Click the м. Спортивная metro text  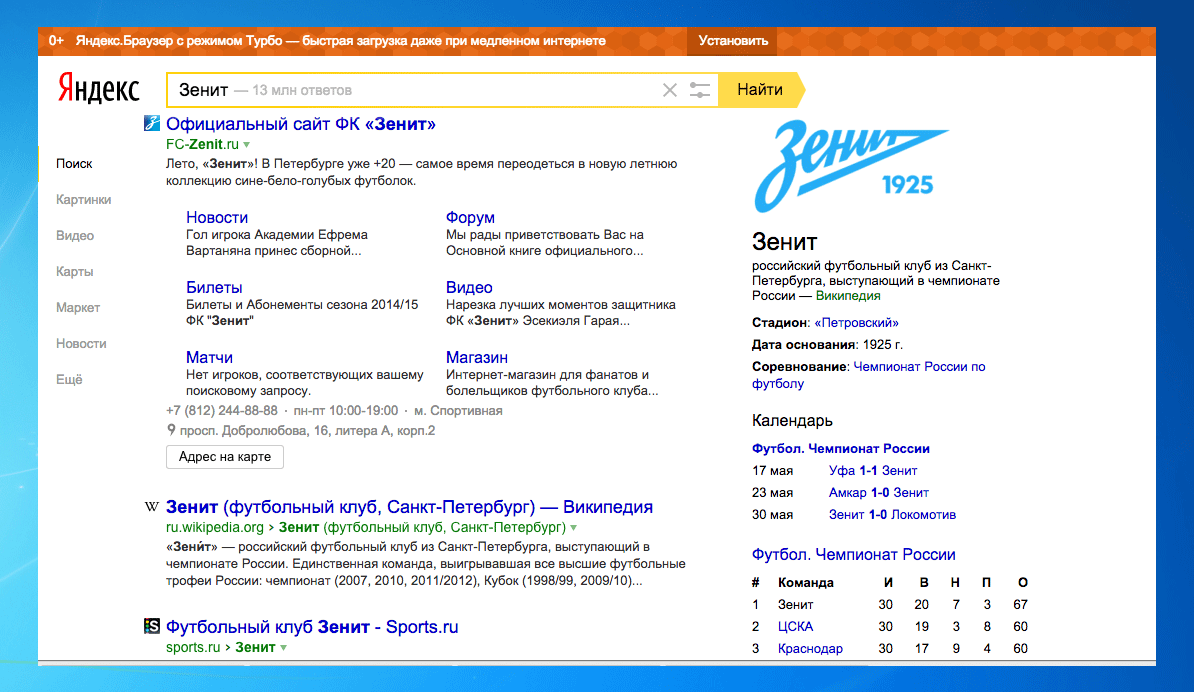pos(458,411)
